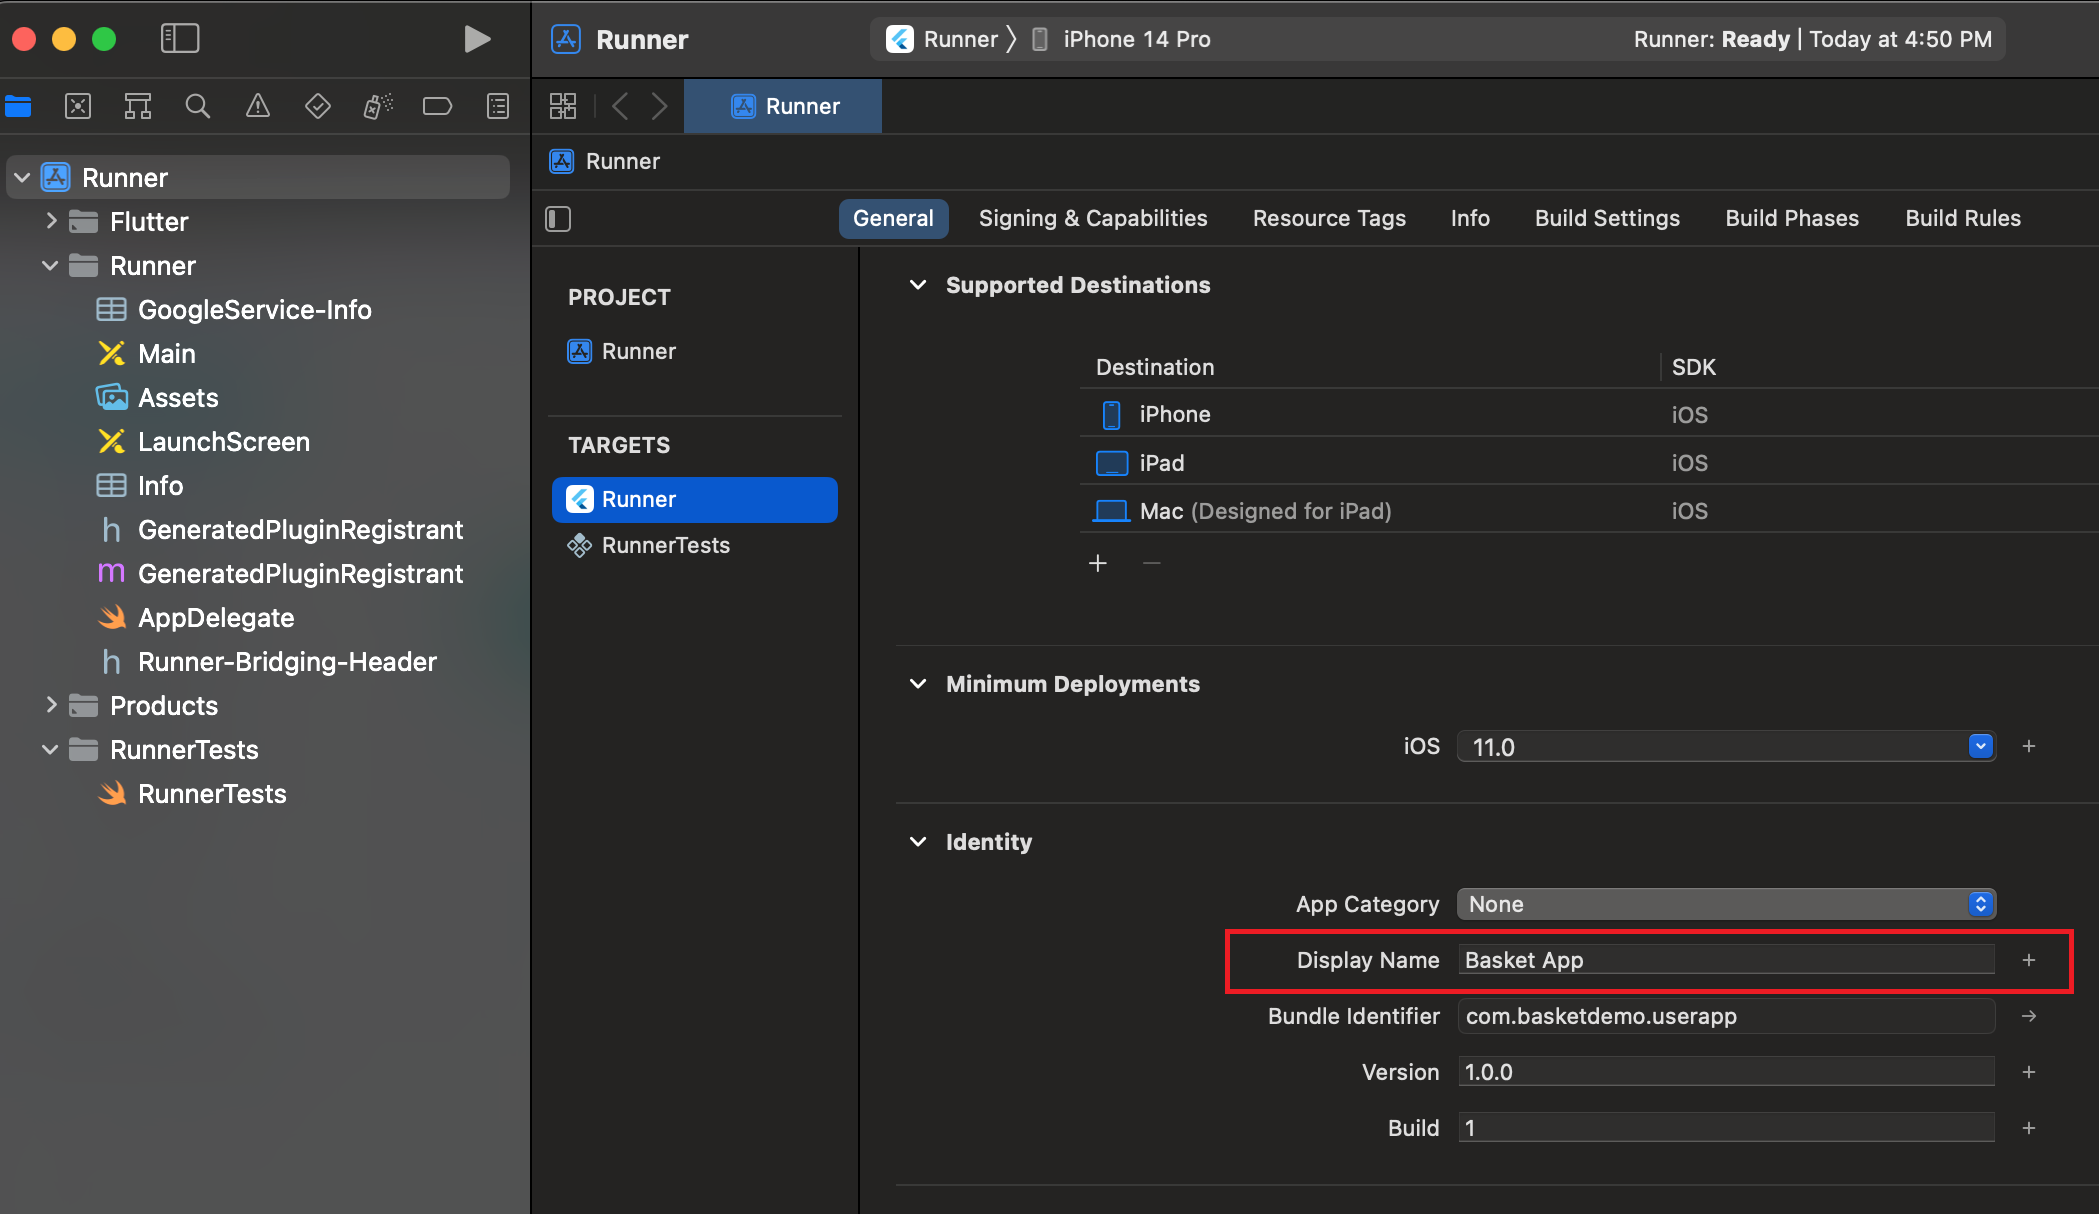2099x1214 pixels.
Task: Switch to Resource Tags tab
Action: pos(1329,218)
